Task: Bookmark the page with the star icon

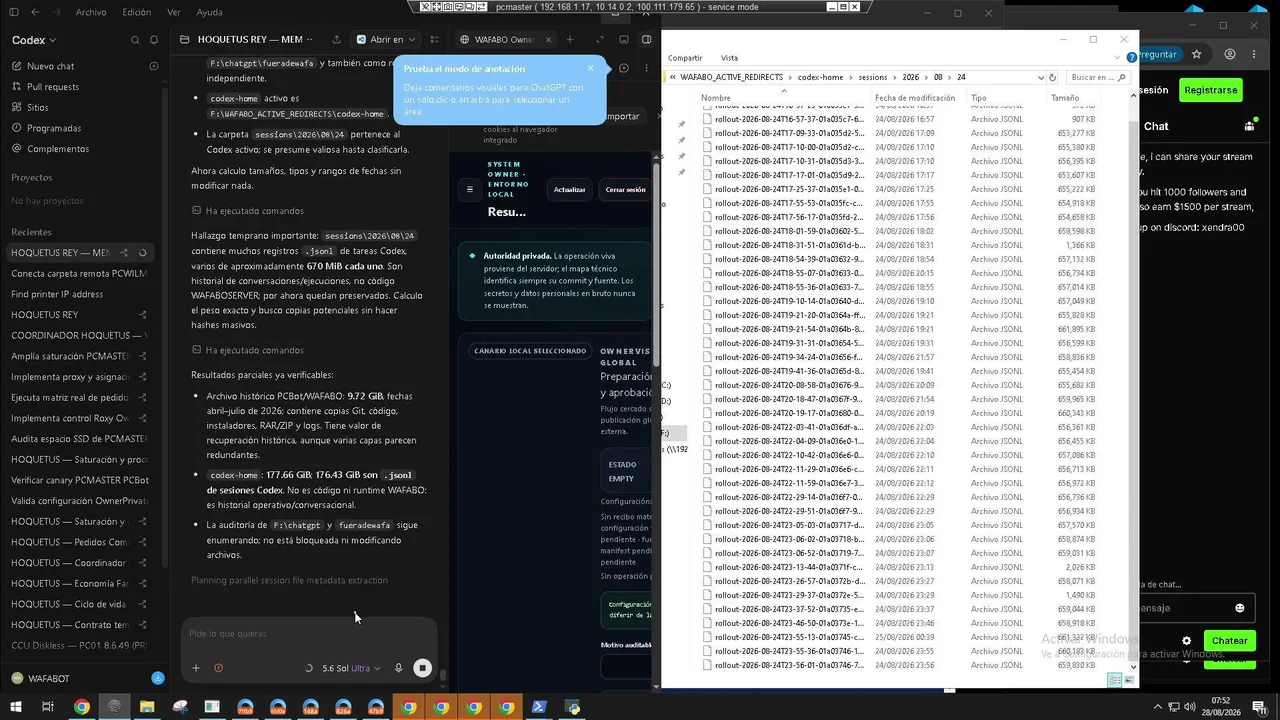Action: coord(1199,54)
